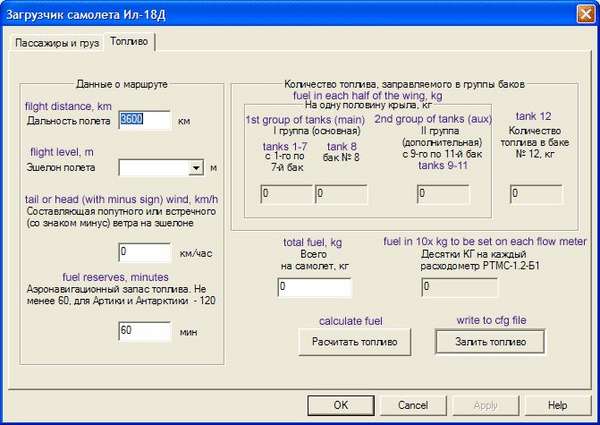Viewport: 600px width, 425px height.
Task: Click the 'fuel in each half of the wing, kg' text
Action: pos(368,96)
